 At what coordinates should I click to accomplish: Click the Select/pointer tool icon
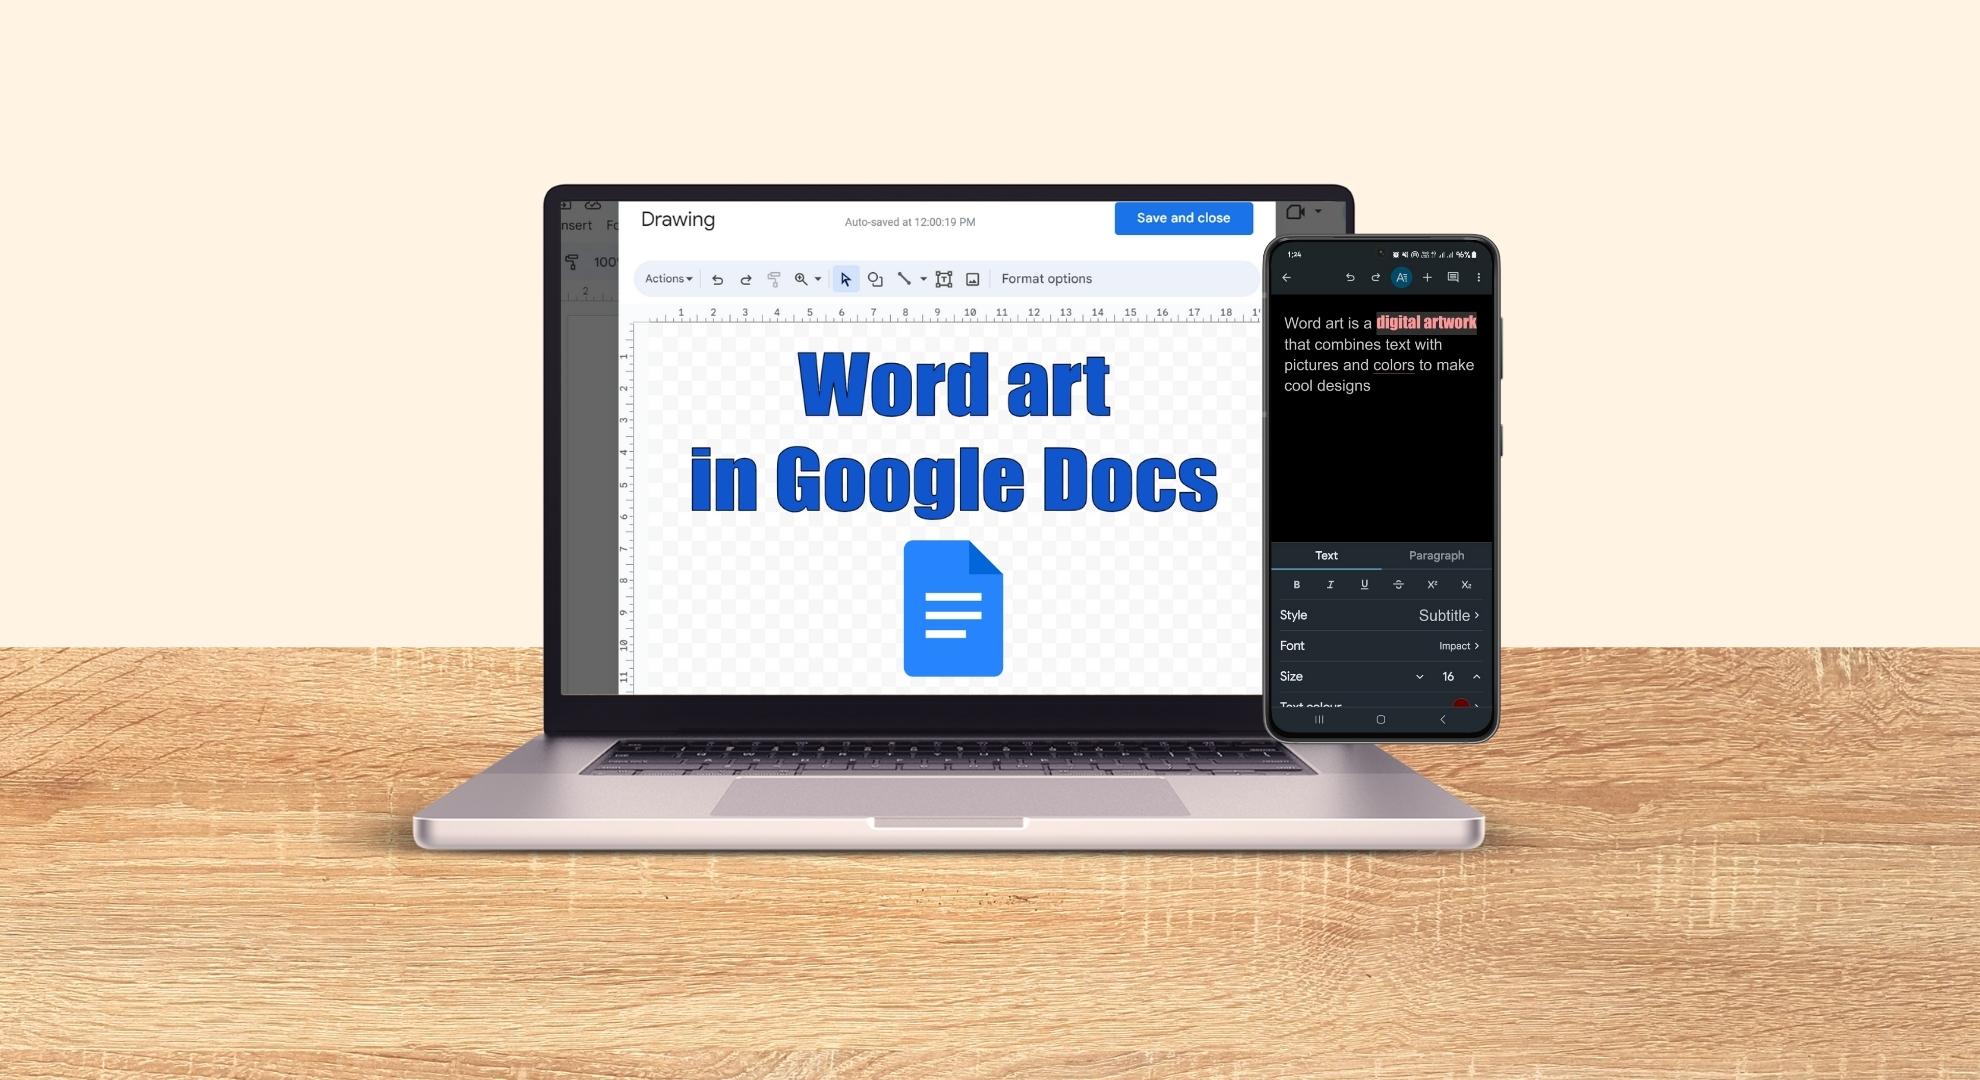[x=842, y=278]
